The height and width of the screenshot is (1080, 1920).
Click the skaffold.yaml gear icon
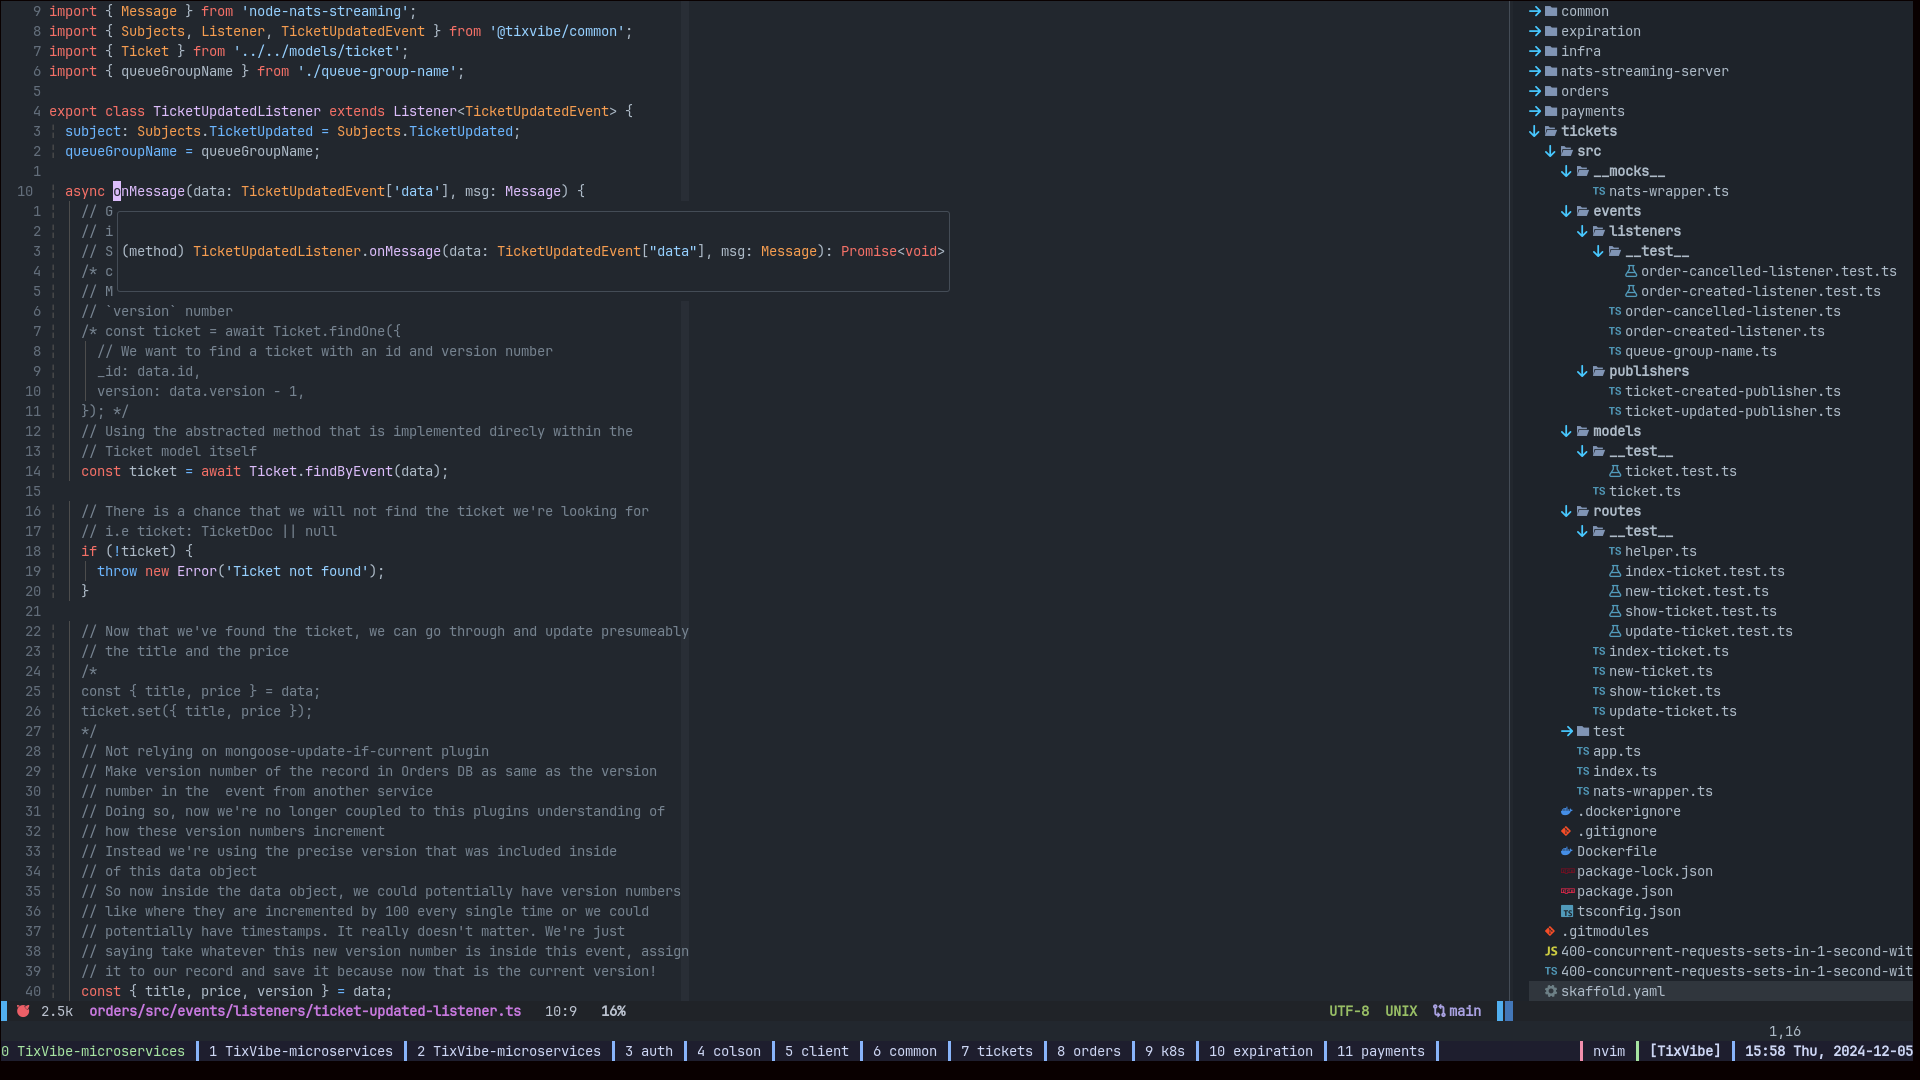1551,991
